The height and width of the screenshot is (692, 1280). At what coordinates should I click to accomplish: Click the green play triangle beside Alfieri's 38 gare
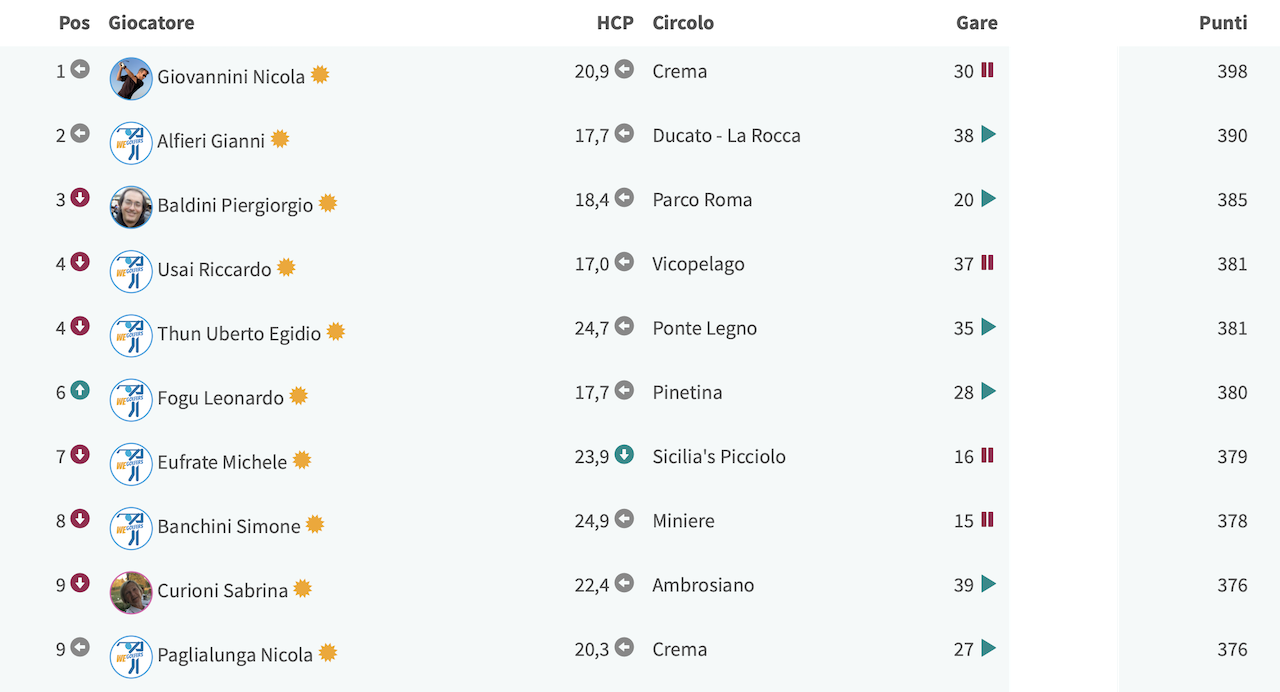click(988, 134)
